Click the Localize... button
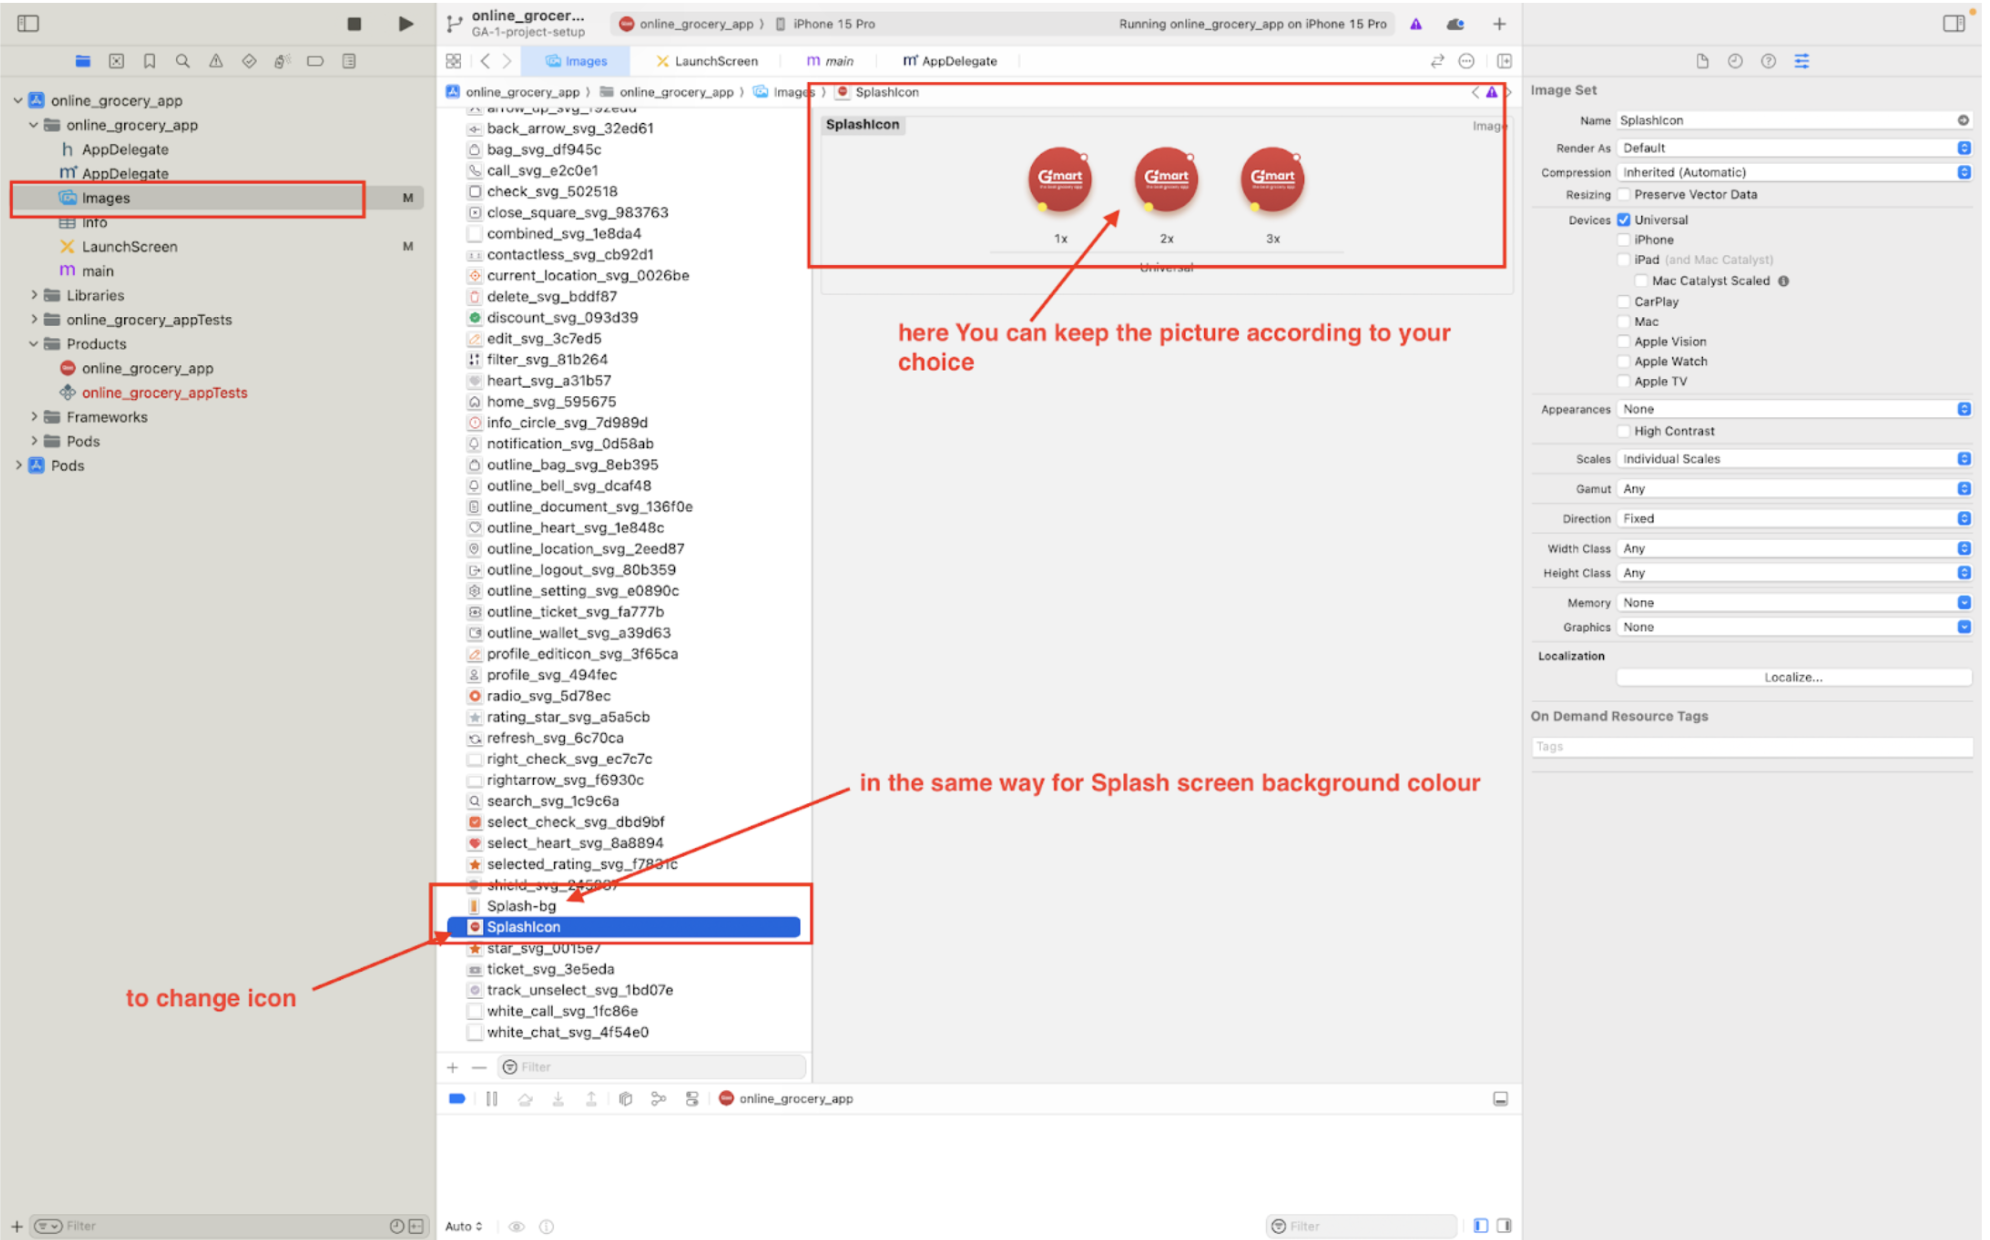The image size is (1990, 1240). tap(1793, 677)
